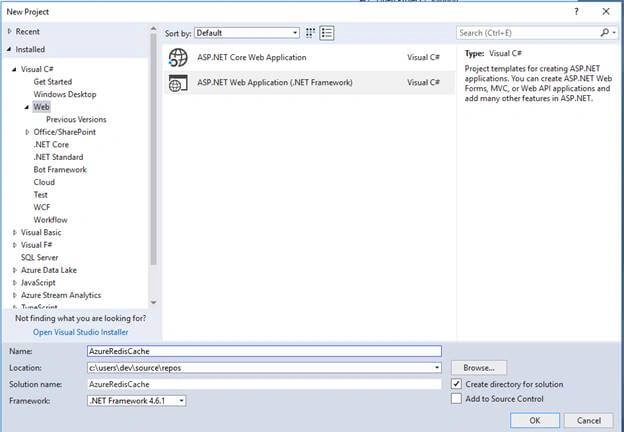The width and height of the screenshot is (624, 432).
Task: Open search options dropdown arrow
Action: point(614,33)
